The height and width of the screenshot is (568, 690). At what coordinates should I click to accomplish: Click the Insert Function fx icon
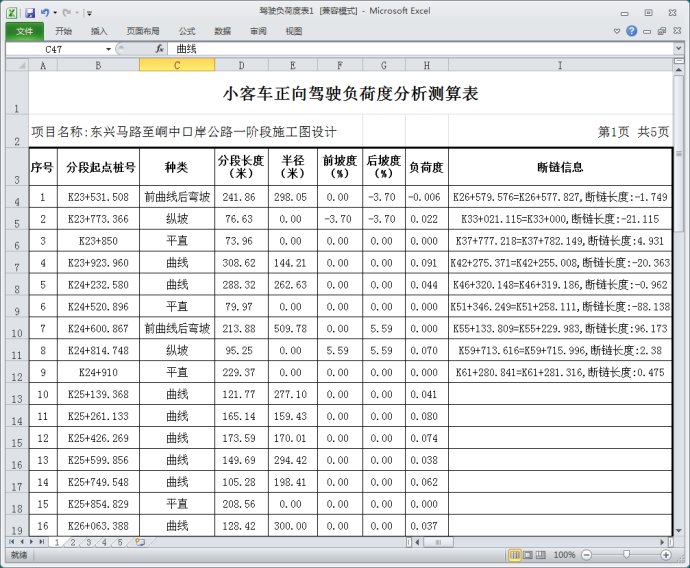(x=159, y=48)
